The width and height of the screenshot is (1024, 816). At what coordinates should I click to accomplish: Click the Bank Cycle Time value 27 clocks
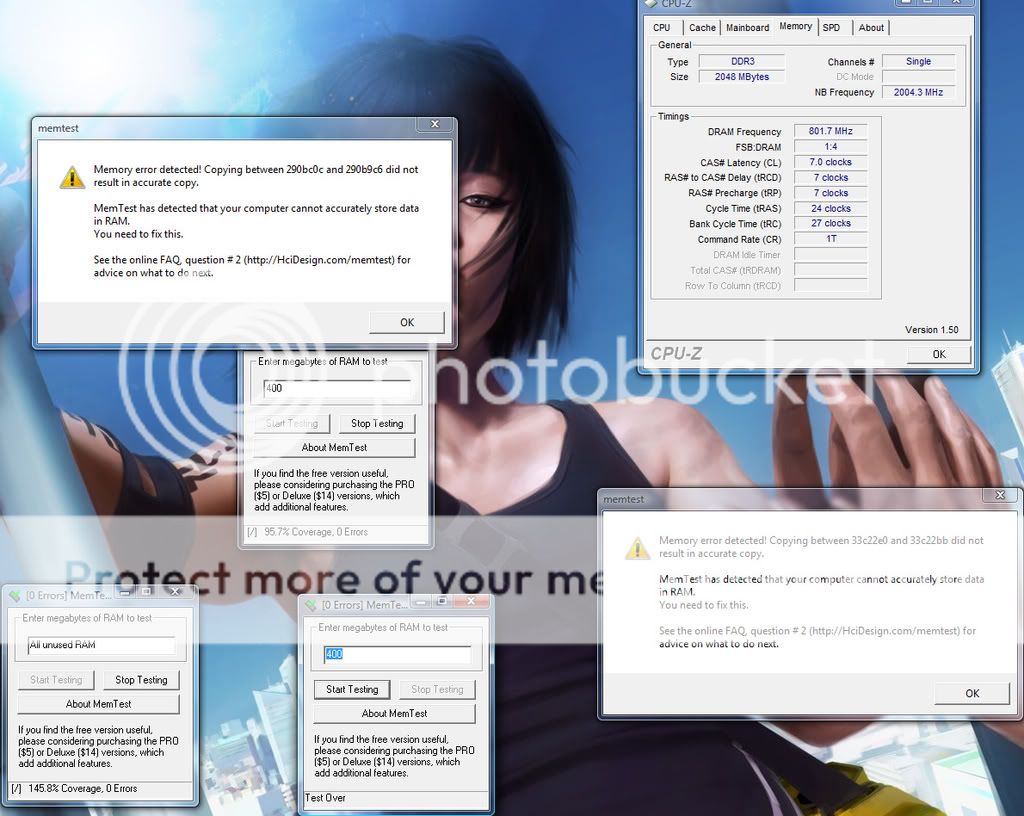click(x=831, y=223)
